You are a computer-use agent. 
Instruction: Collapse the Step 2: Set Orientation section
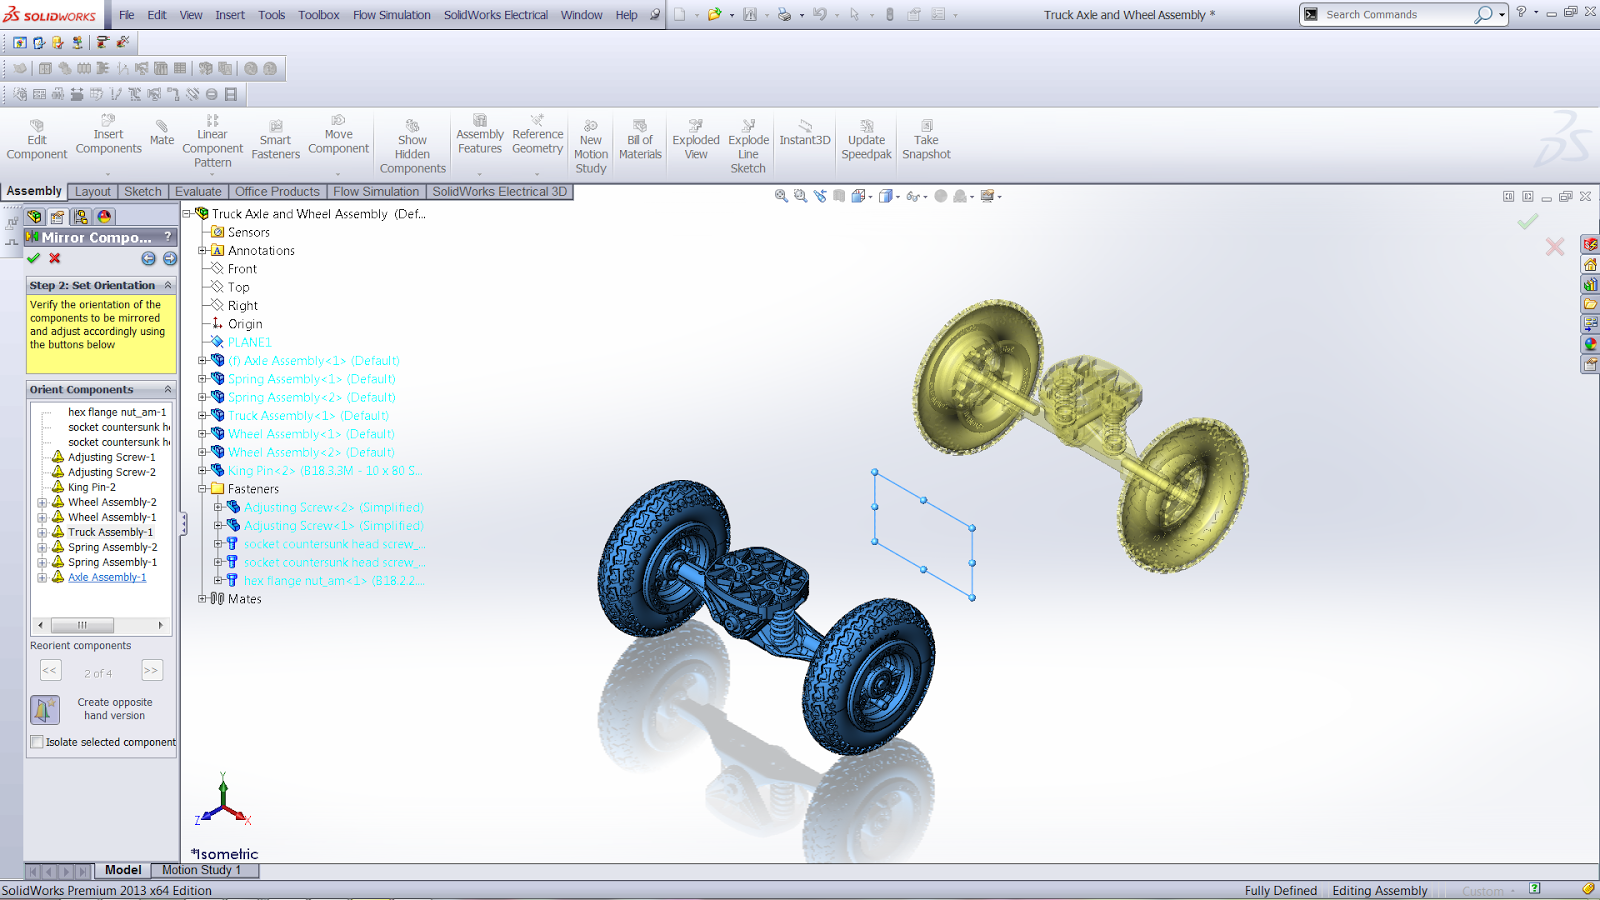pyautogui.click(x=168, y=285)
